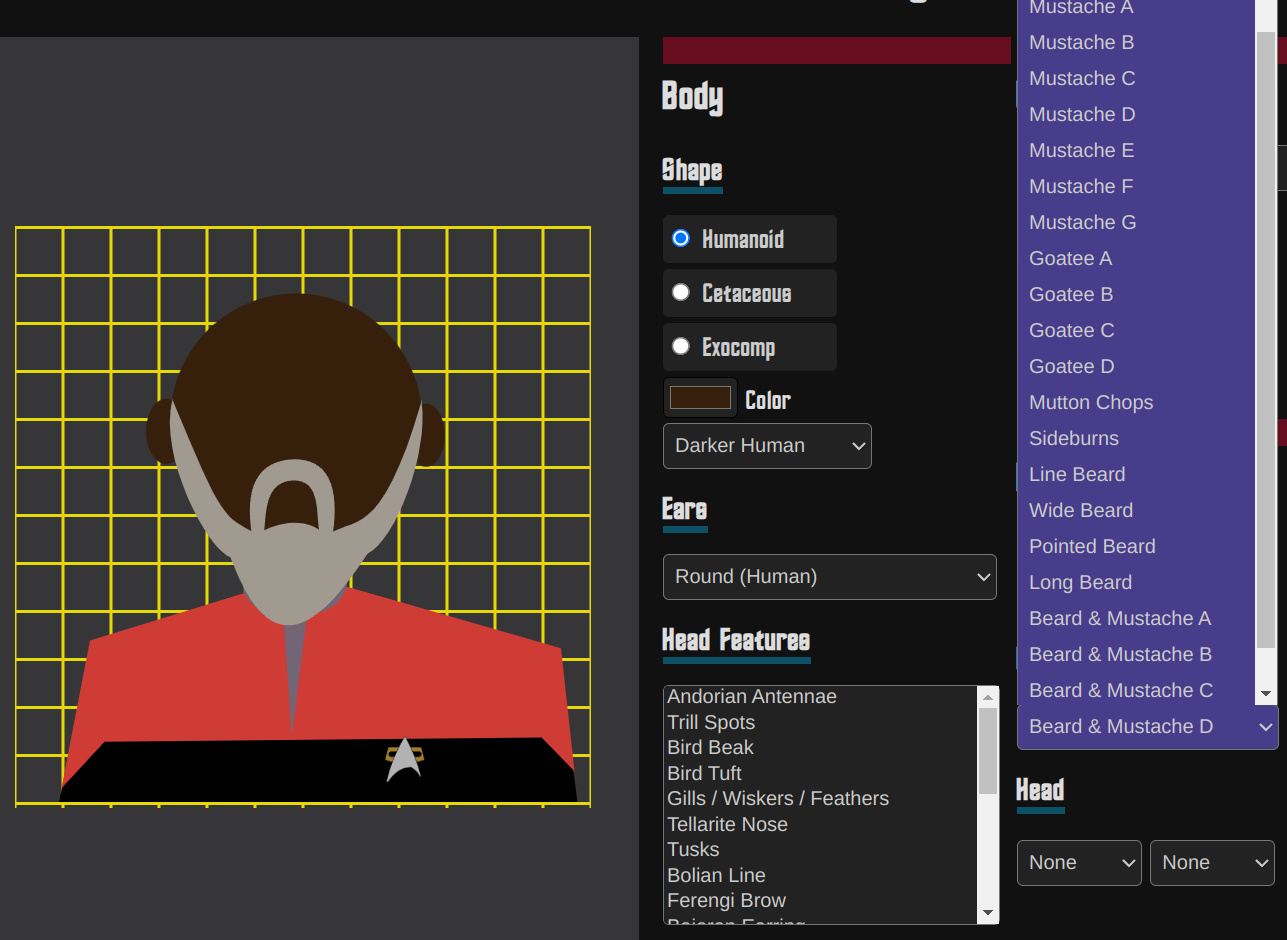Select Tellarite Nose head feature
This screenshot has height=940, width=1287.
pos(821,824)
